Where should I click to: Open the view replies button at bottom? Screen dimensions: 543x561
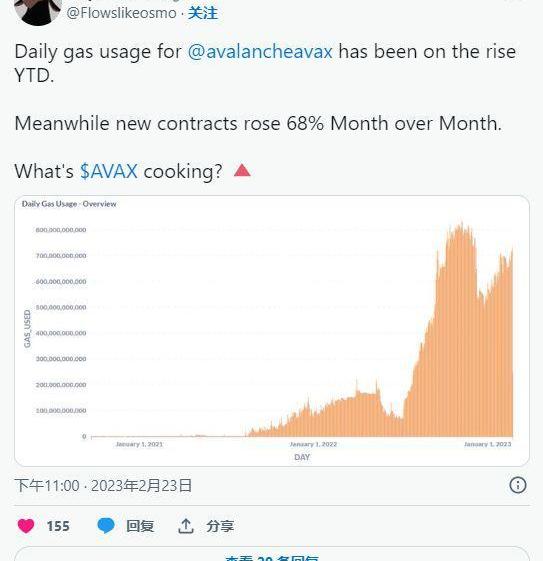click(272, 555)
